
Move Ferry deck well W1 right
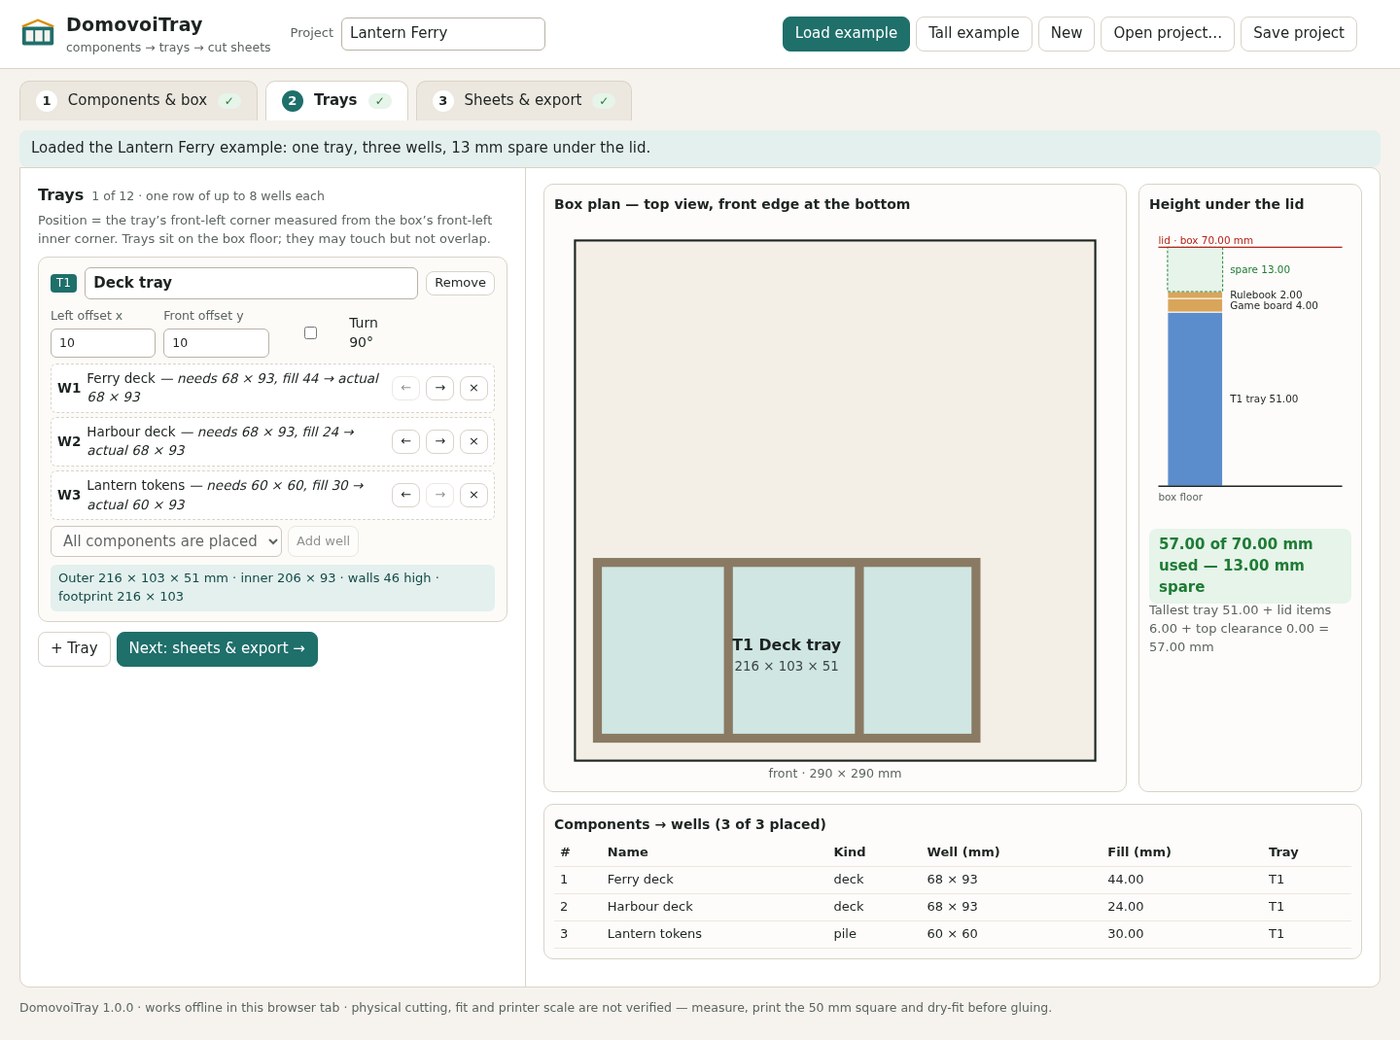(x=440, y=388)
